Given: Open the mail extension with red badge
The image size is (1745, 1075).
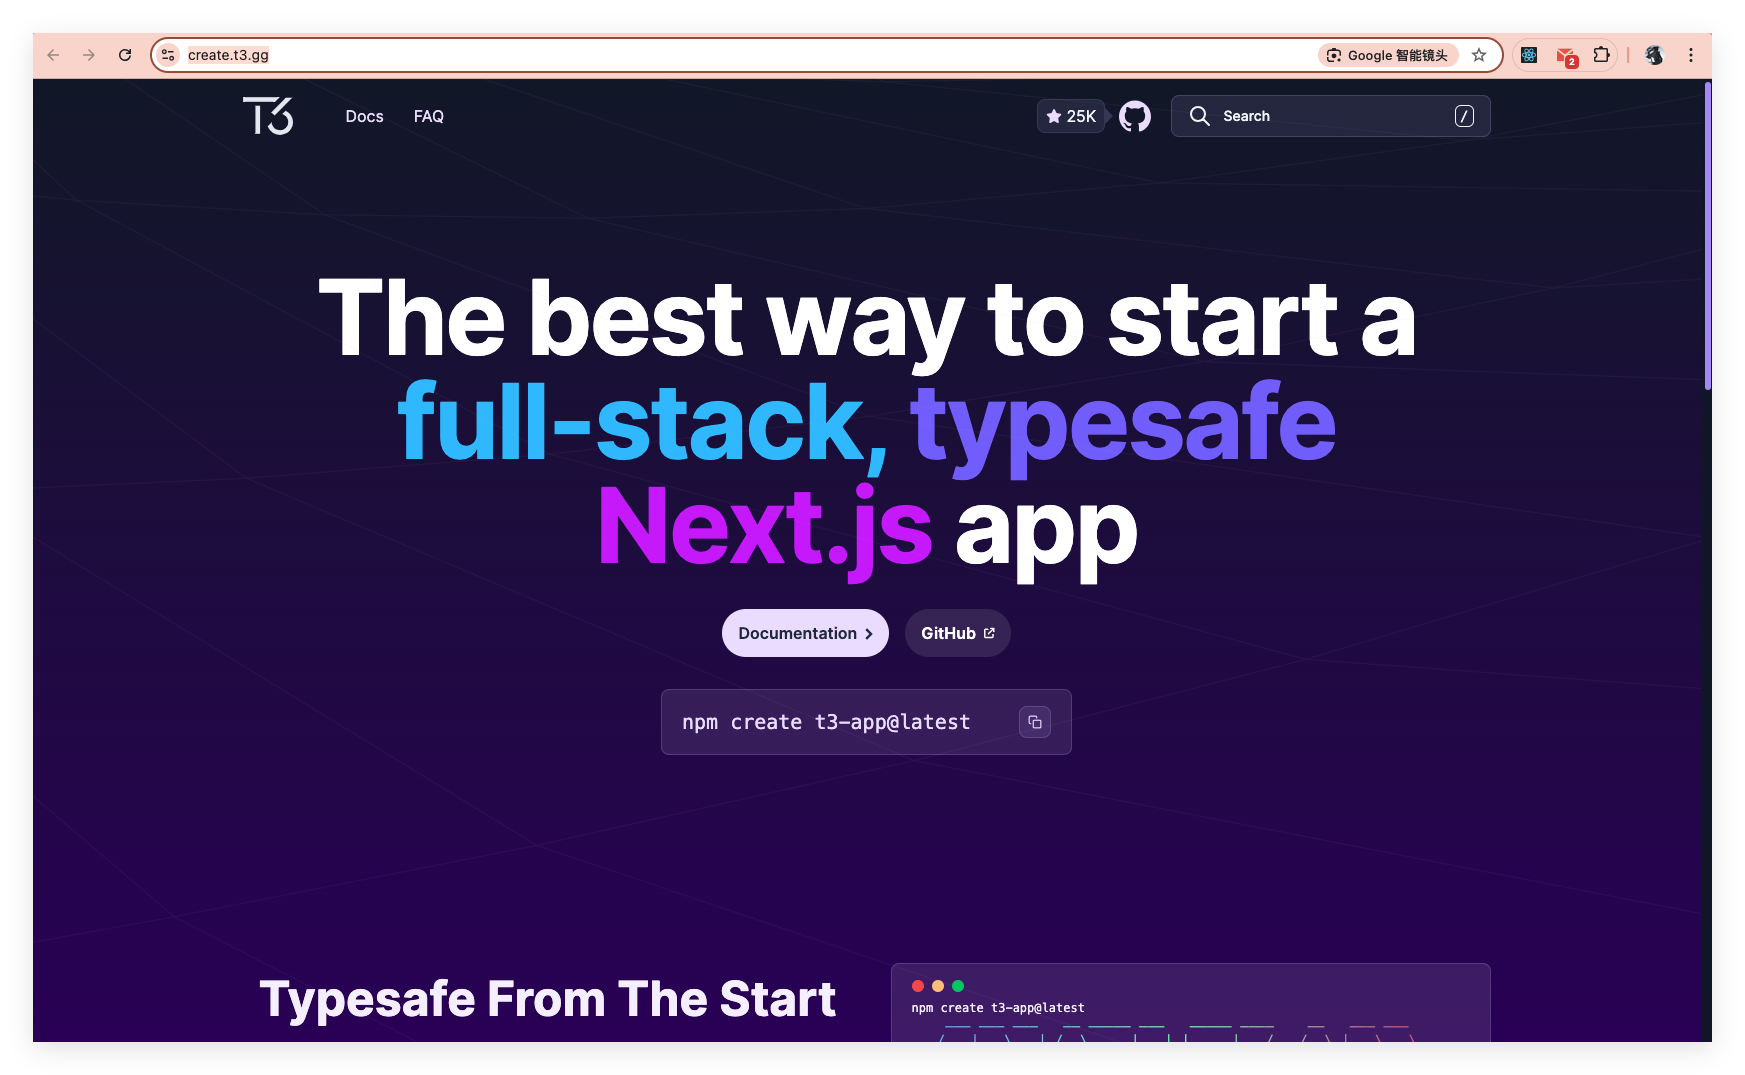Looking at the screenshot, I should pos(1566,56).
